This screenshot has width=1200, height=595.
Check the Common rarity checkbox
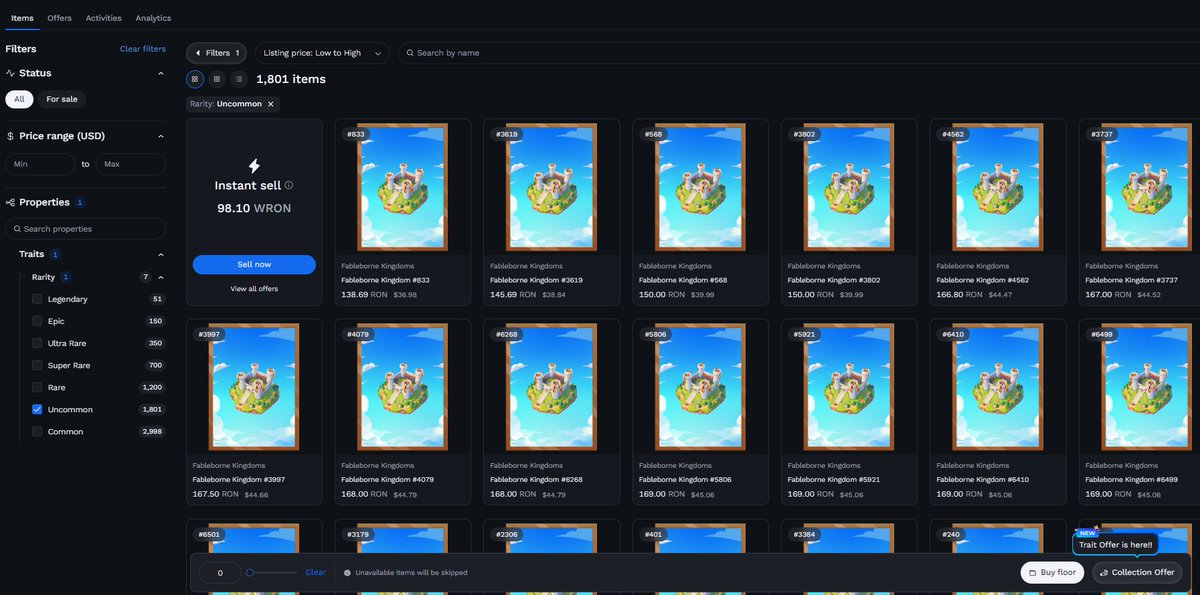pyautogui.click(x=37, y=431)
